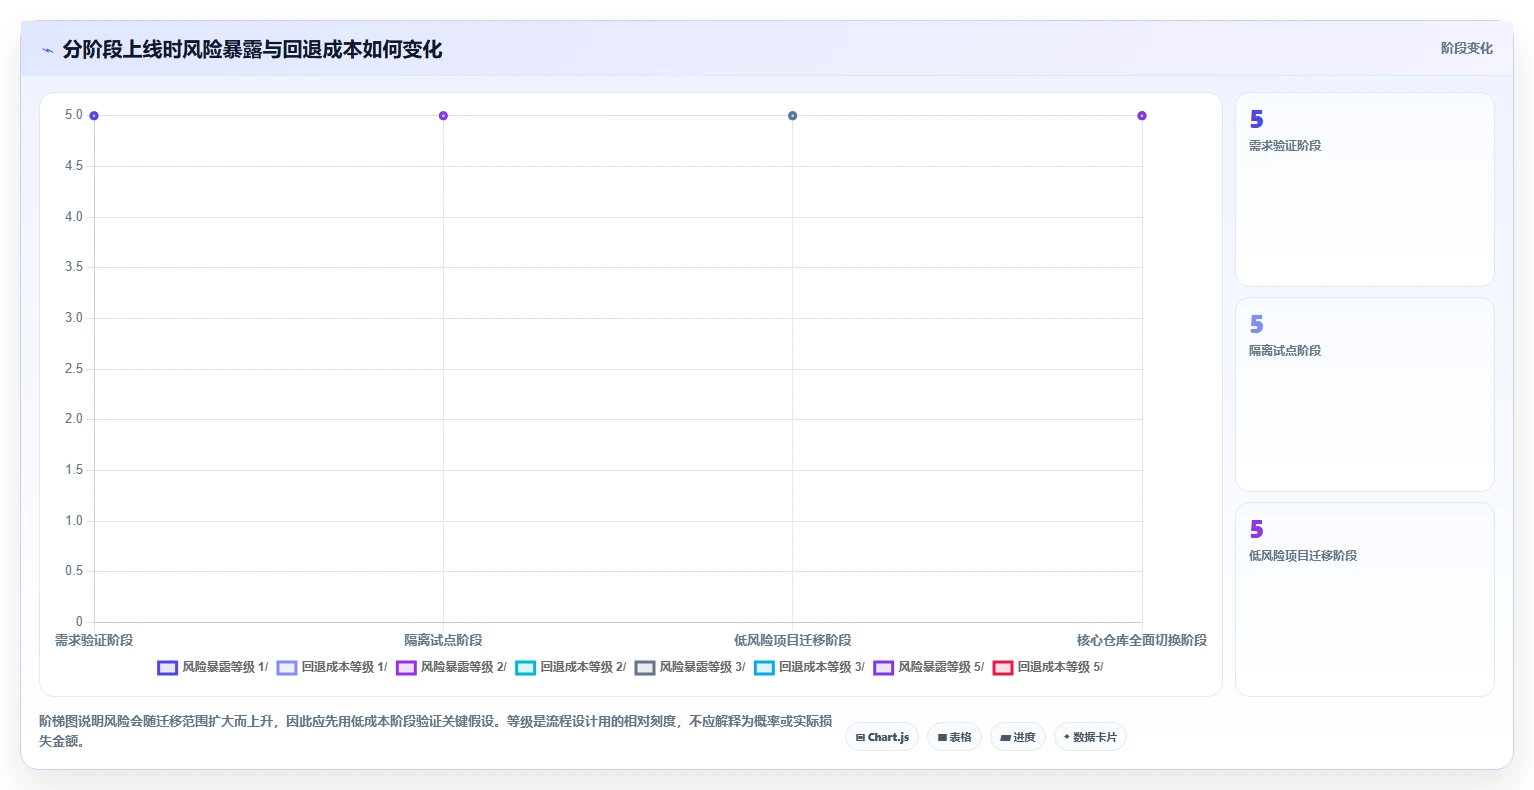Click the 4.0 y-axis tick label
The height and width of the screenshot is (790, 1534).
coord(74,217)
